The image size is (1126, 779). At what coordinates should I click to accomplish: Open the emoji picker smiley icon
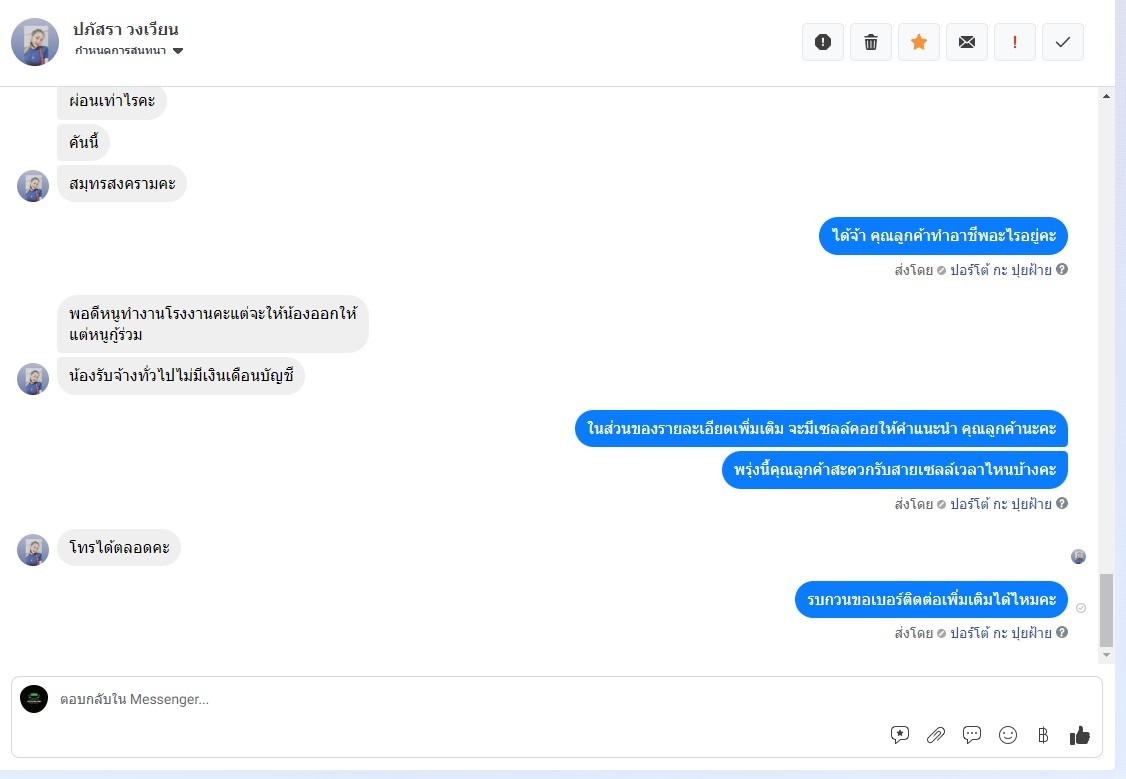(1008, 734)
